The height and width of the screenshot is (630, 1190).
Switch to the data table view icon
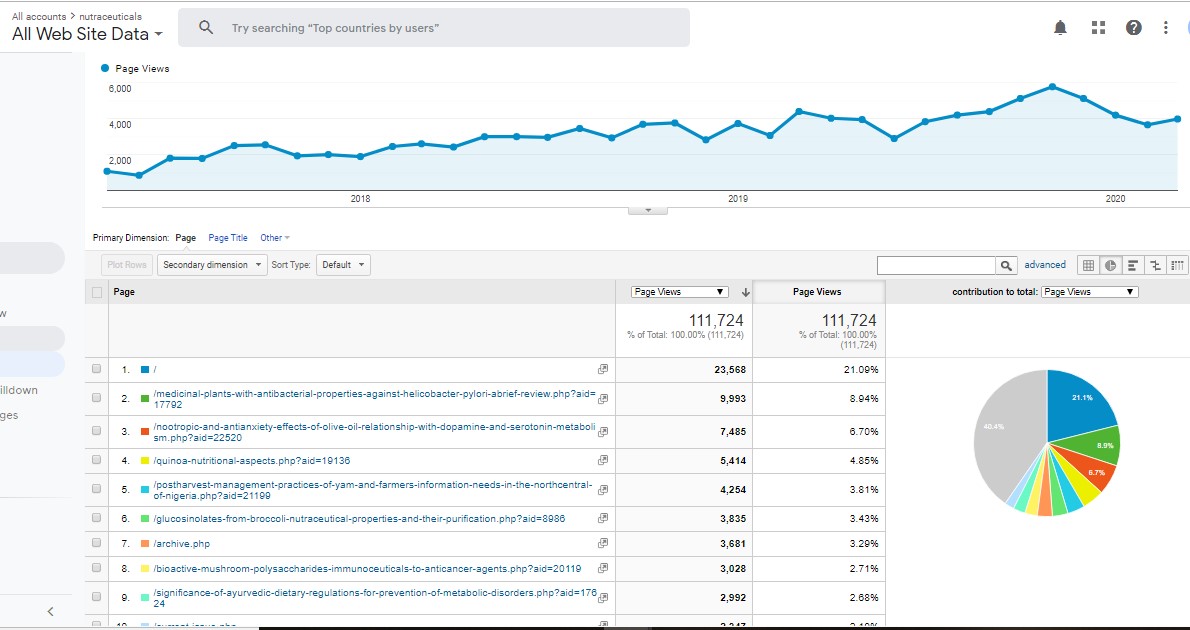coord(1089,265)
